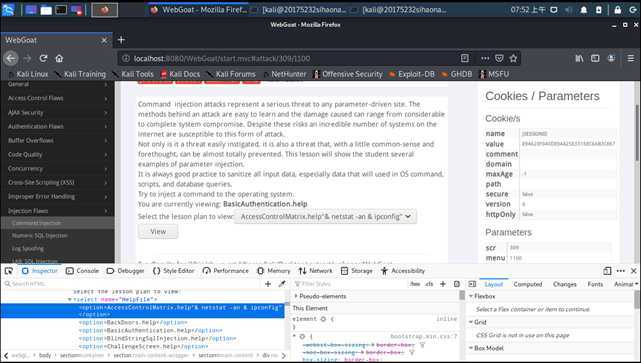Open Firefox library icon

click(x=579, y=58)
